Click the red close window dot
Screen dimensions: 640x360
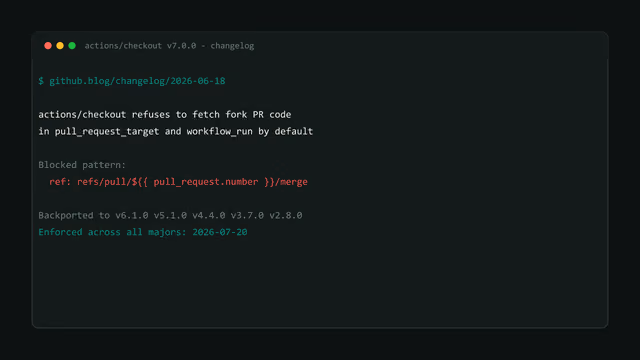click(48, 46)
